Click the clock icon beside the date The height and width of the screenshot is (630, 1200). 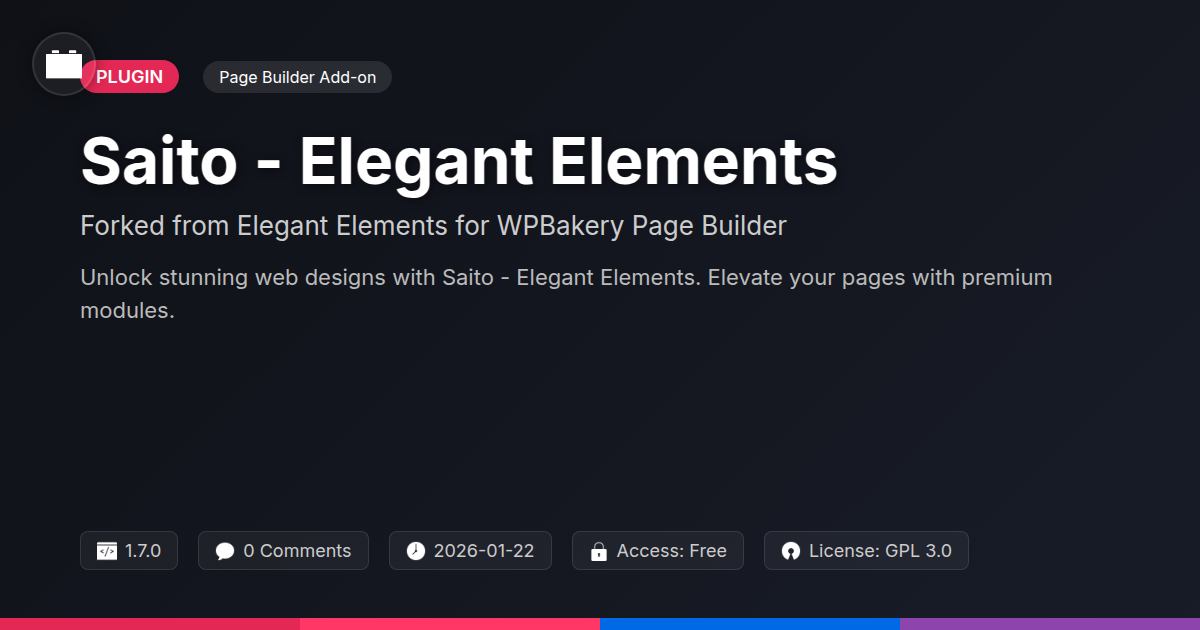(416, 551)
